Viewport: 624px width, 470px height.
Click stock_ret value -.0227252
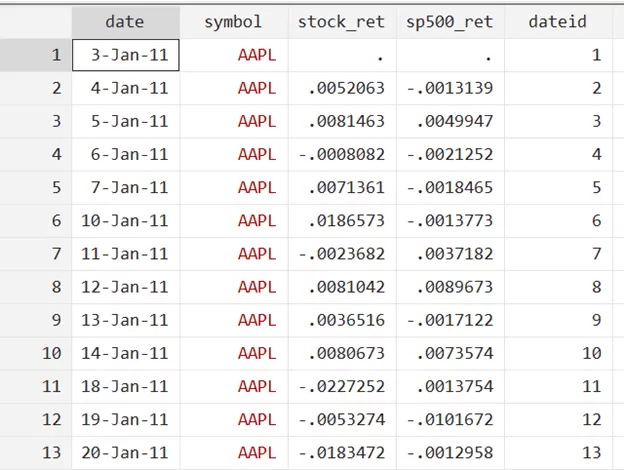pos(342,386)
